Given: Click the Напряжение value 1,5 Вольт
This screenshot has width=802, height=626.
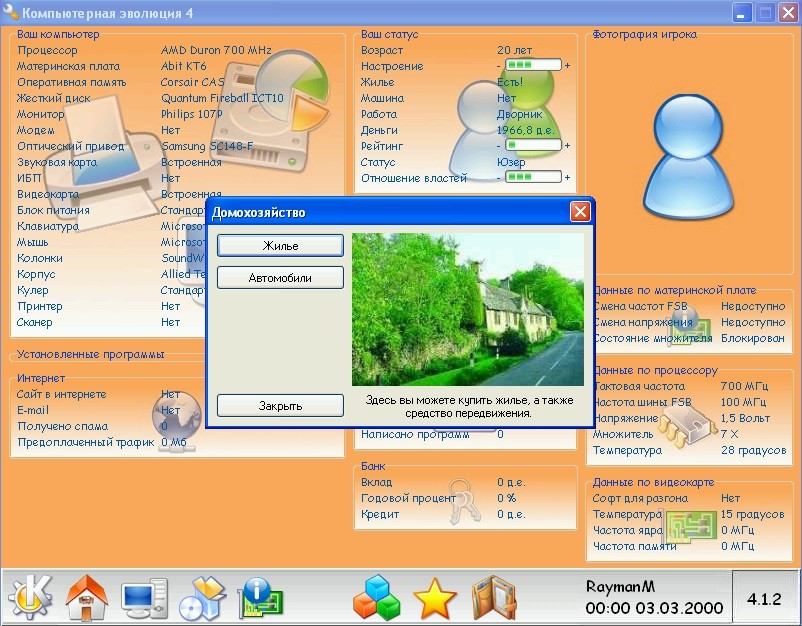Looking at the screenshot, I should [745, 418].
